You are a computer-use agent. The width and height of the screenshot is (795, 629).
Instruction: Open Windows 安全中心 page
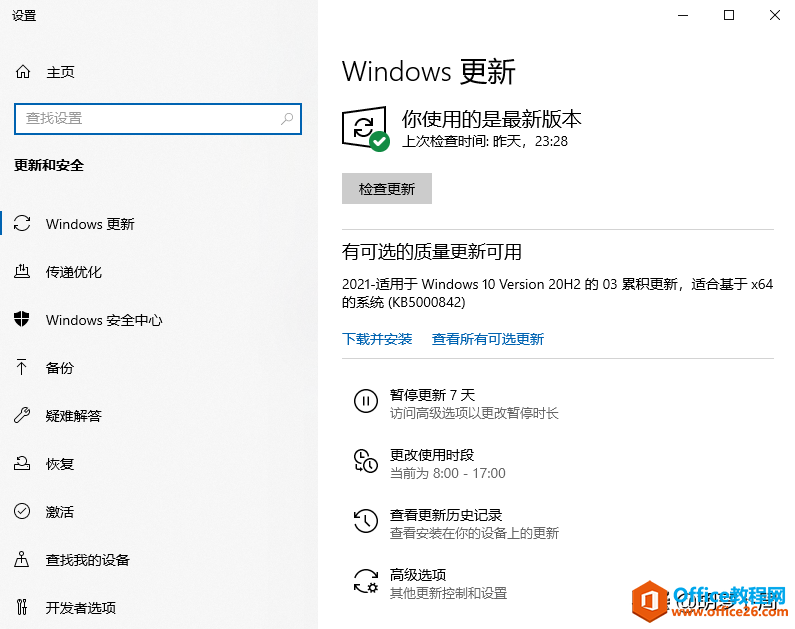(104, 320)
